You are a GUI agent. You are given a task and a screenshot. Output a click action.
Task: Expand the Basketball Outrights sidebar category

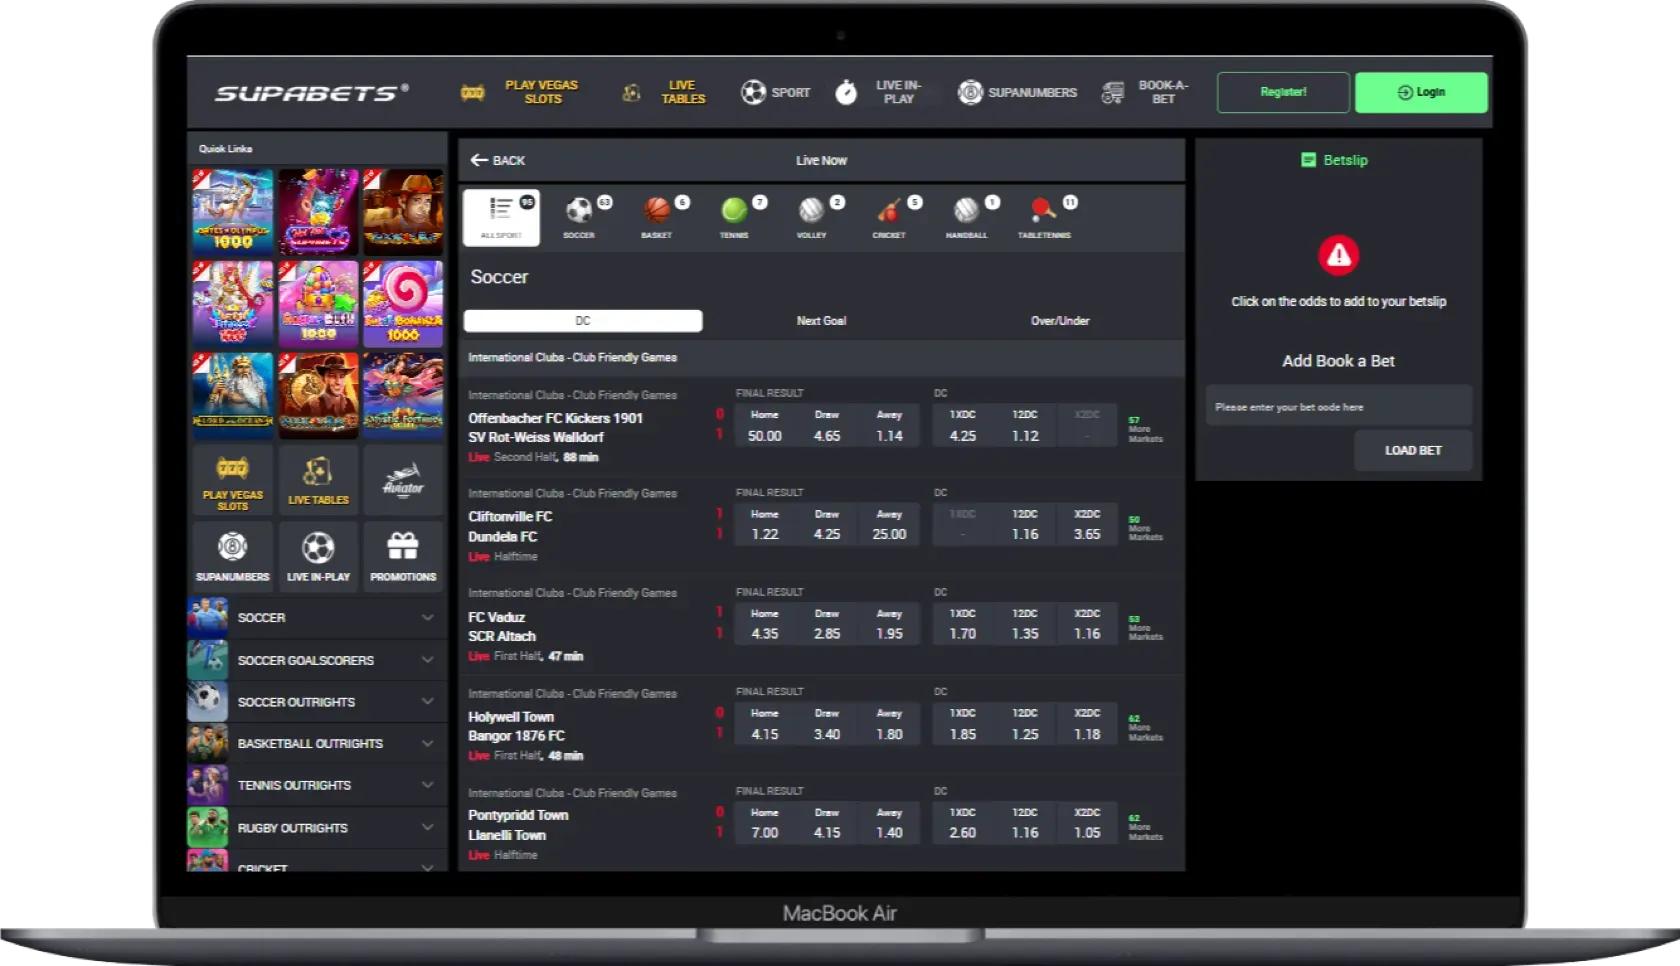click(317, 744)
